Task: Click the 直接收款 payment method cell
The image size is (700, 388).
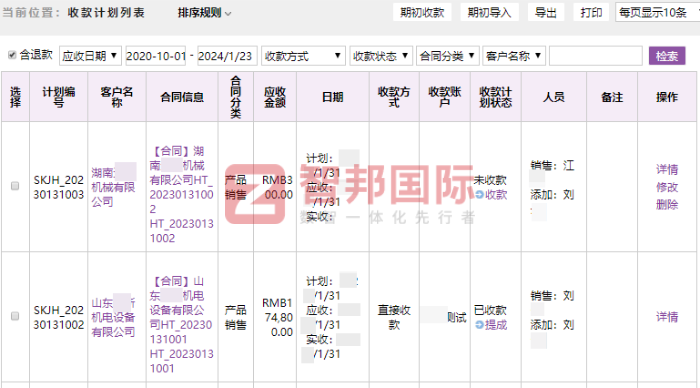Action: (x=394, y=317)
